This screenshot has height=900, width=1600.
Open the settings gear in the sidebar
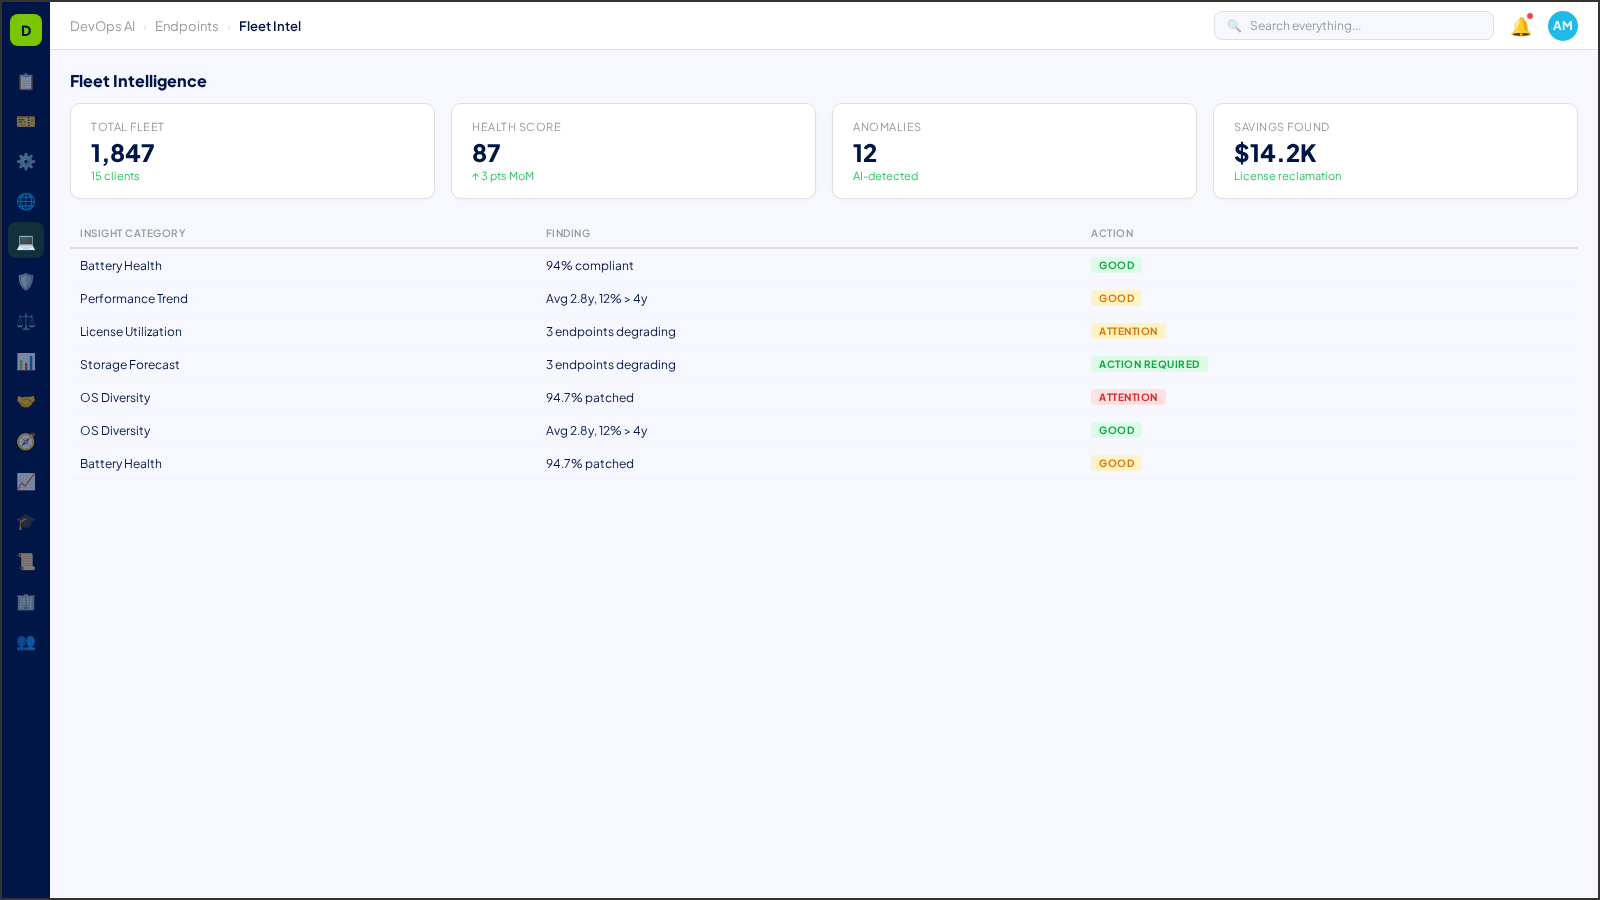click(x=26, y=161)
